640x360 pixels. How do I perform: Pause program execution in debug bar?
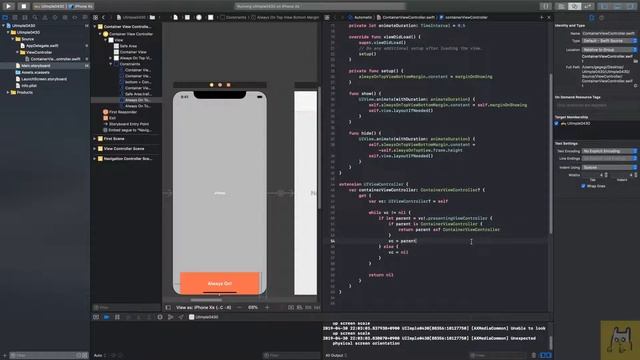click(x=117, y=317)
